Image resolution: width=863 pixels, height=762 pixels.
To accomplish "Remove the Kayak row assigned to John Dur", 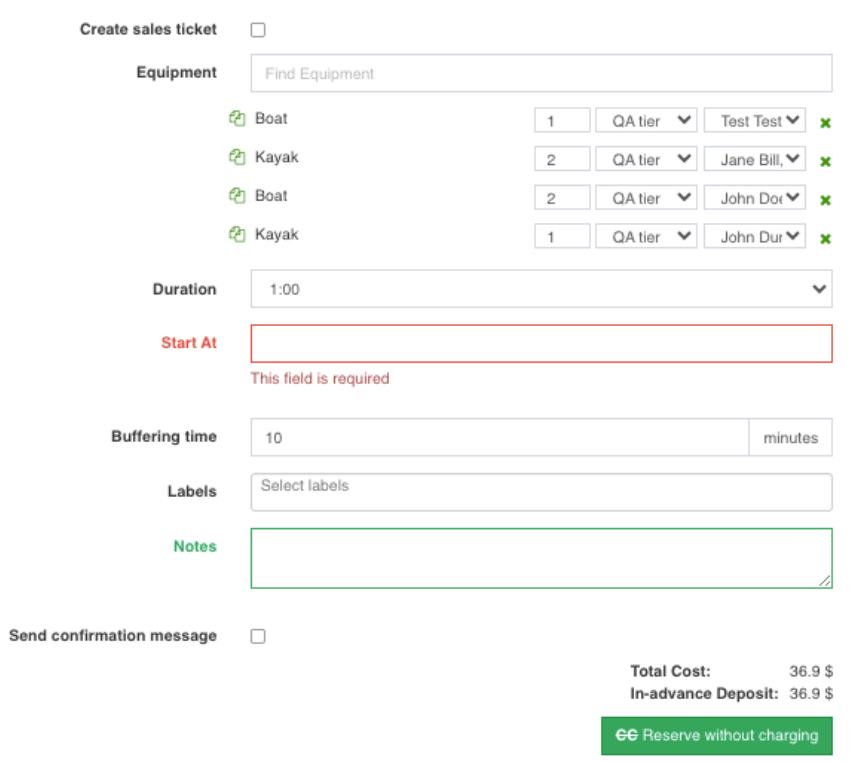I will click(x=825, y=238).
